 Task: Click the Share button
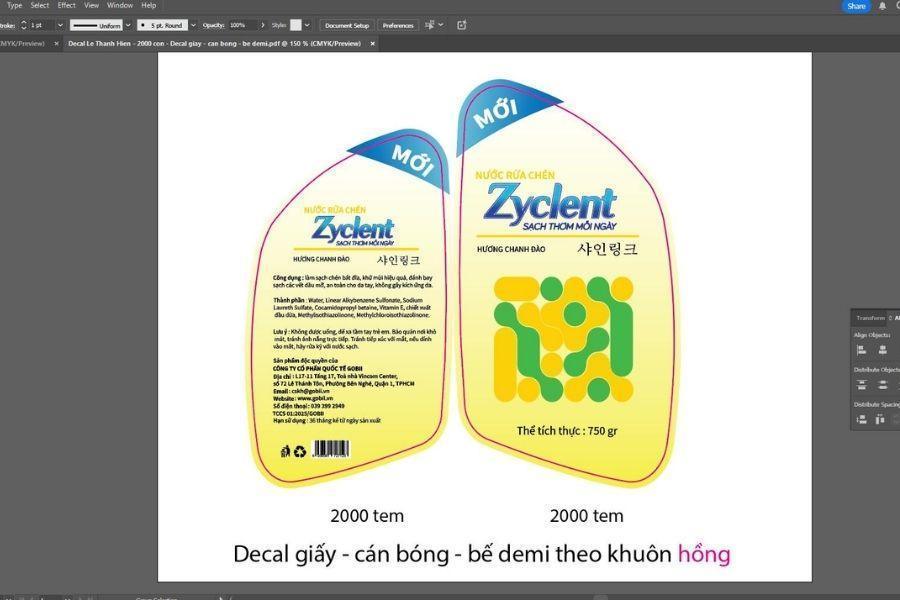(855, 5)
